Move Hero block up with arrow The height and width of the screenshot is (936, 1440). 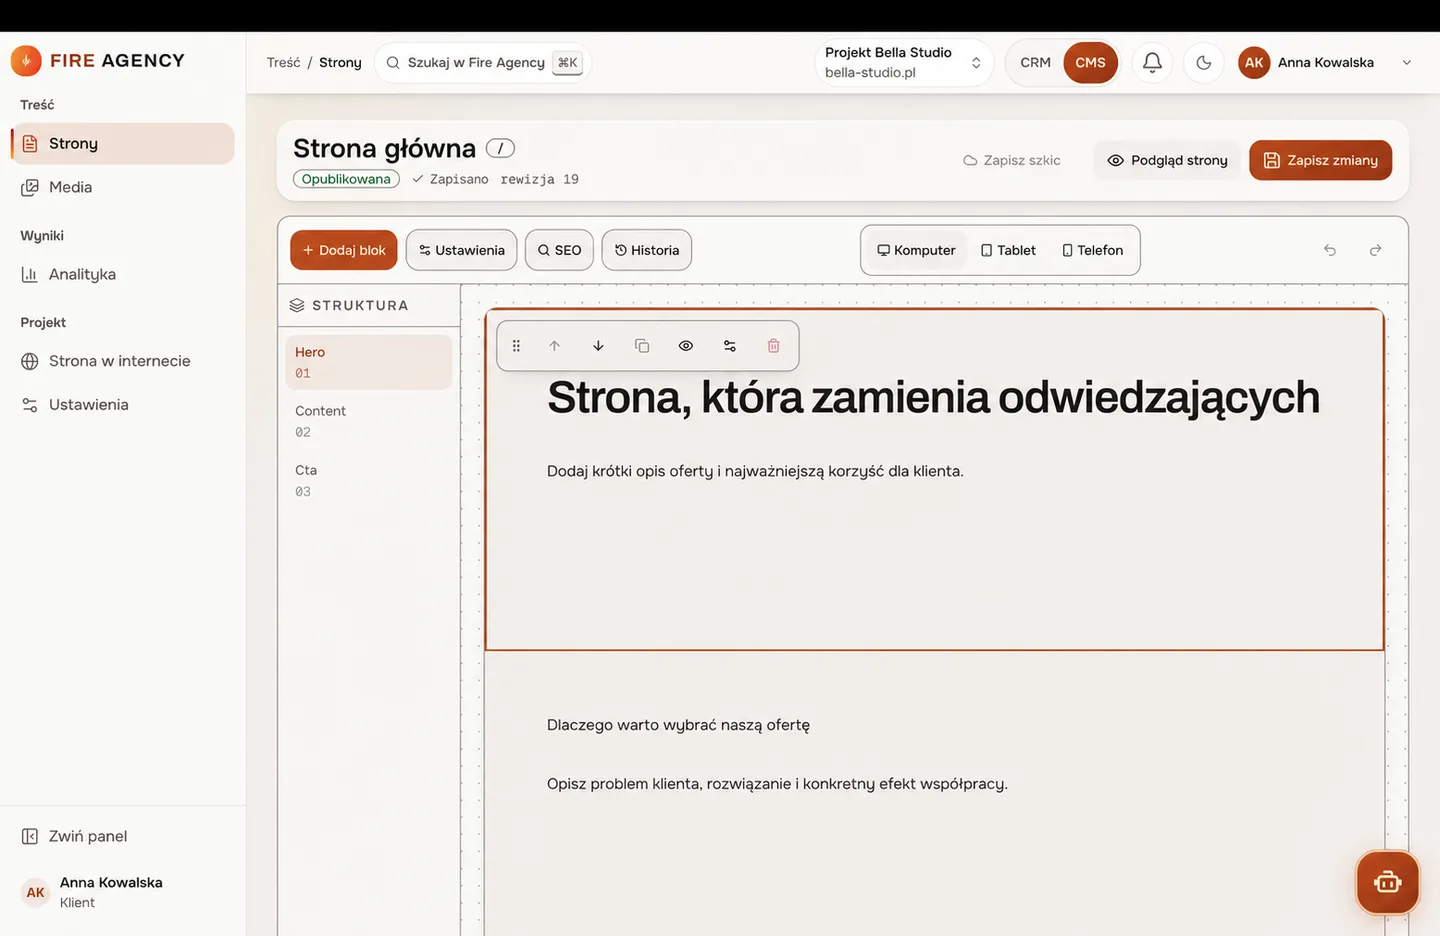[x=554, y=346]
